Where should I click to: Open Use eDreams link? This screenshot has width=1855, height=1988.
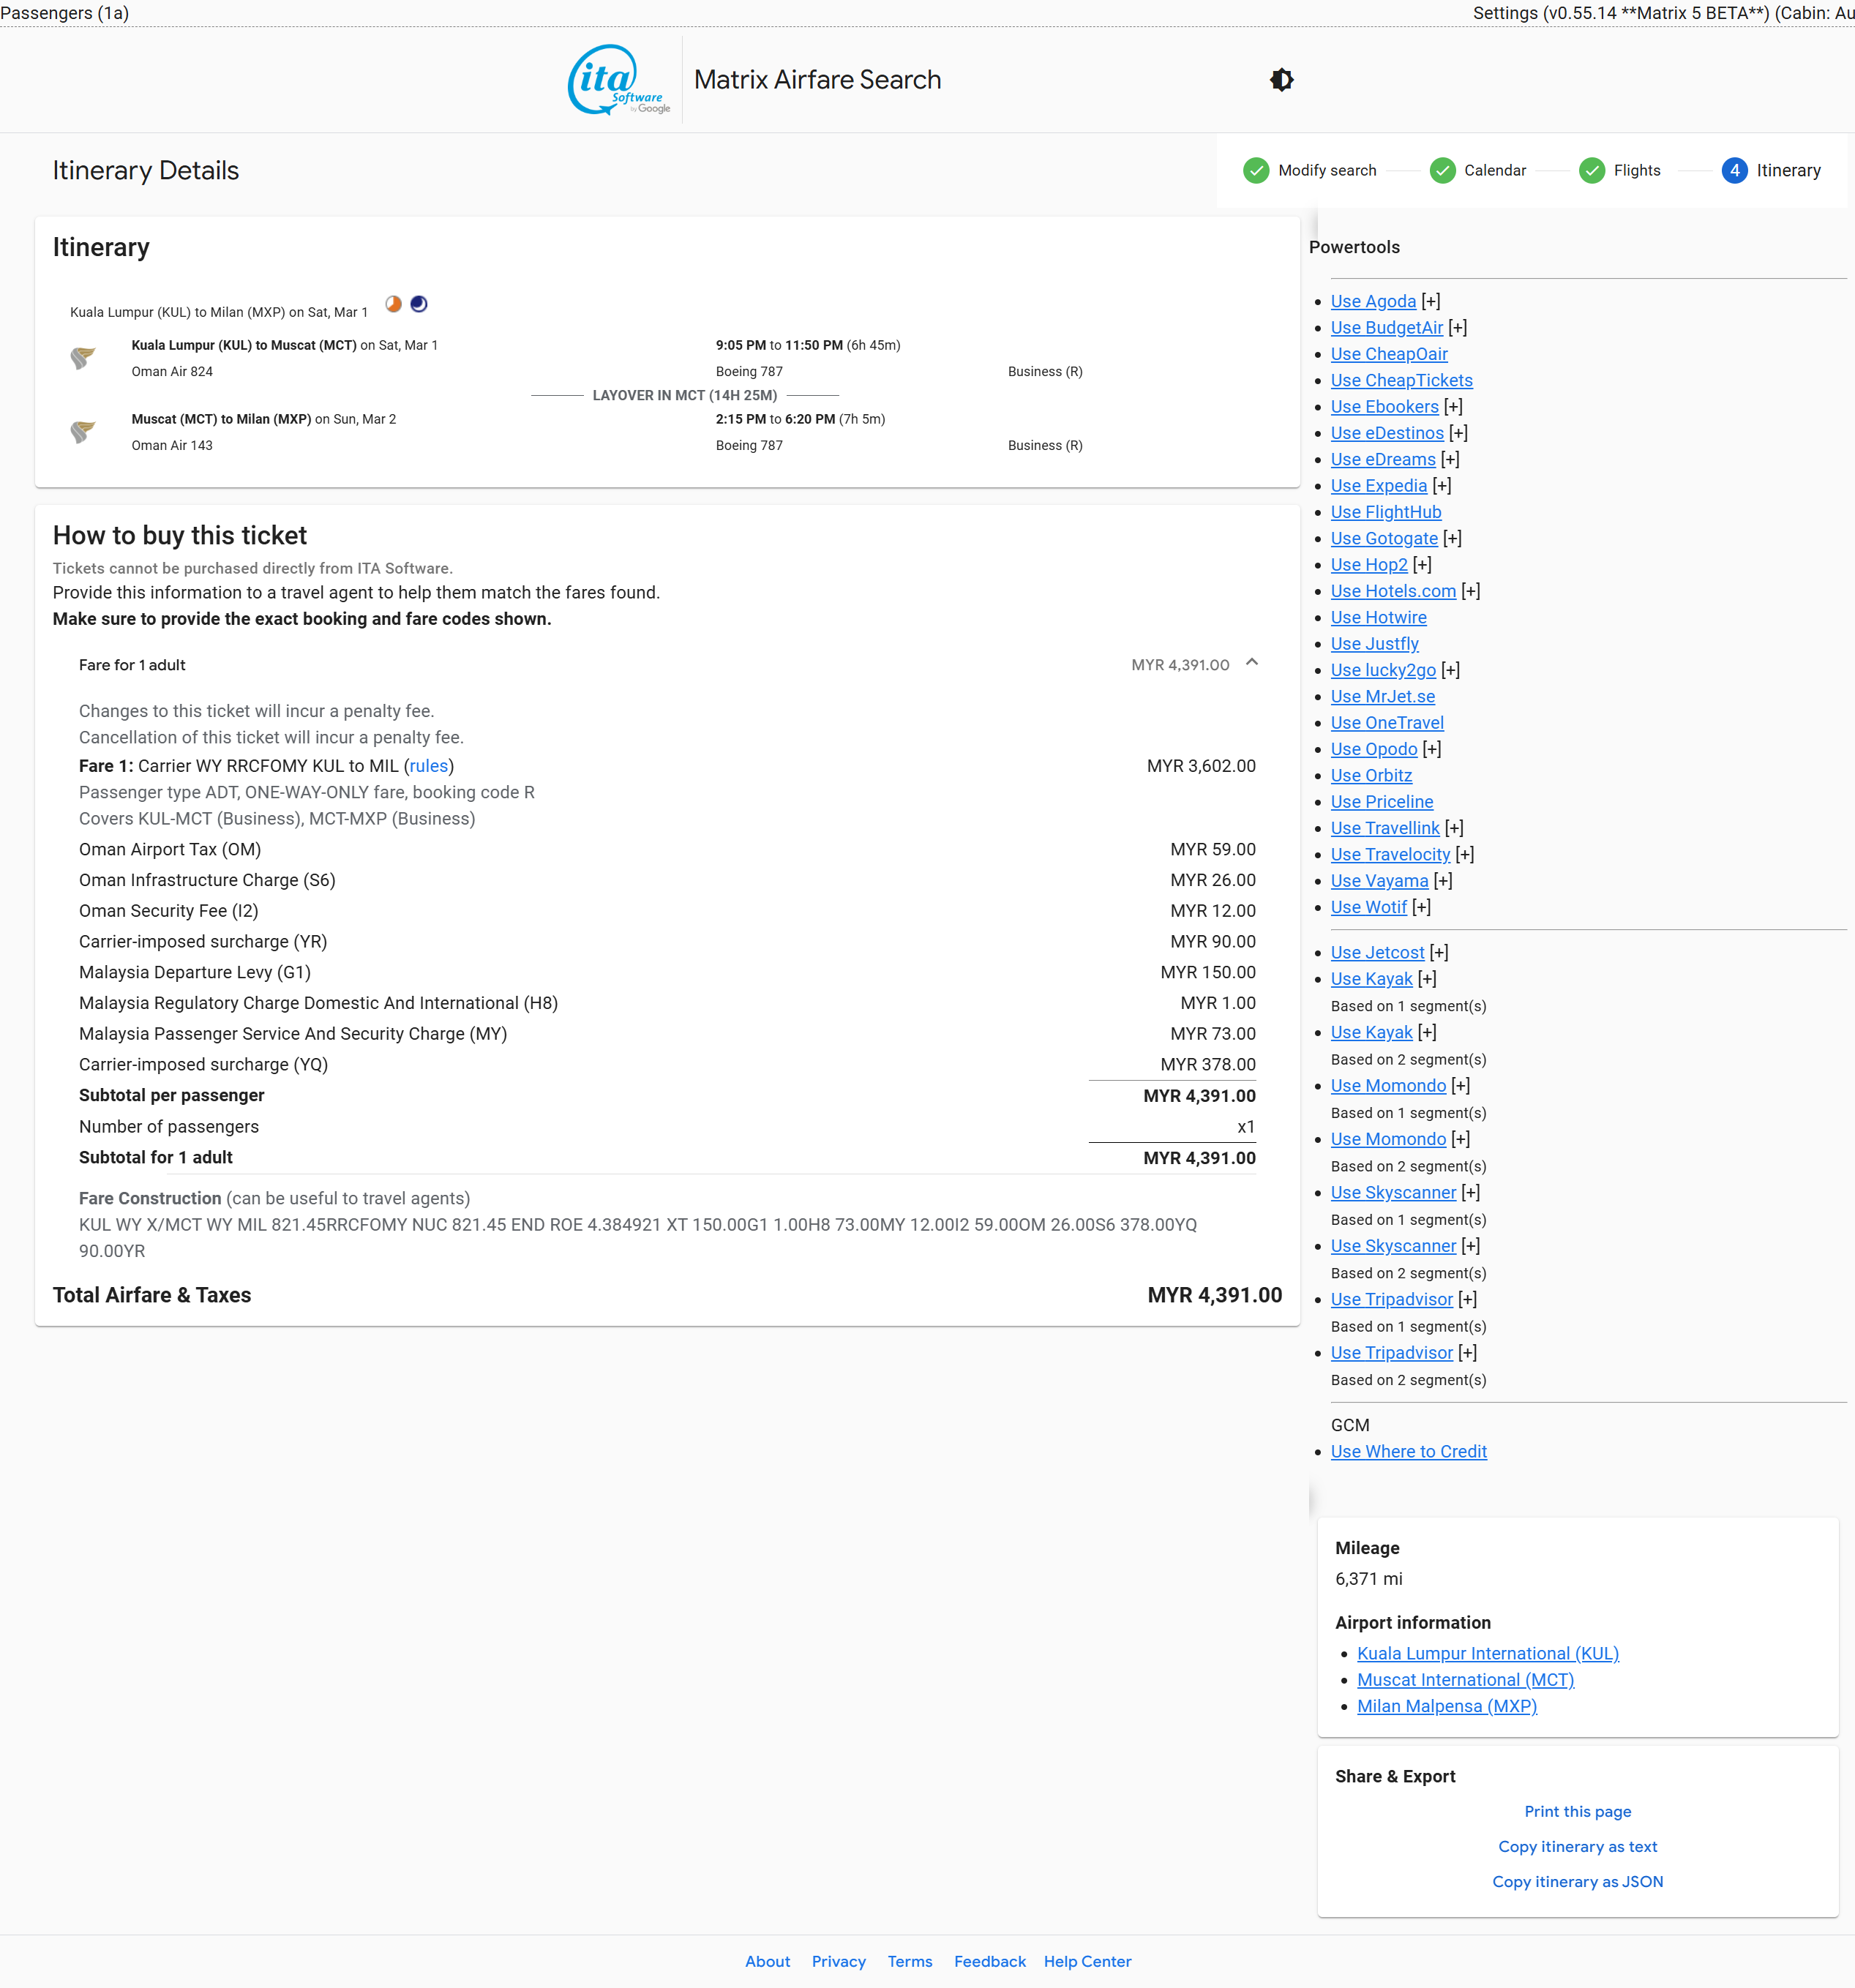pyautogui.click(x=1383, y=459)
